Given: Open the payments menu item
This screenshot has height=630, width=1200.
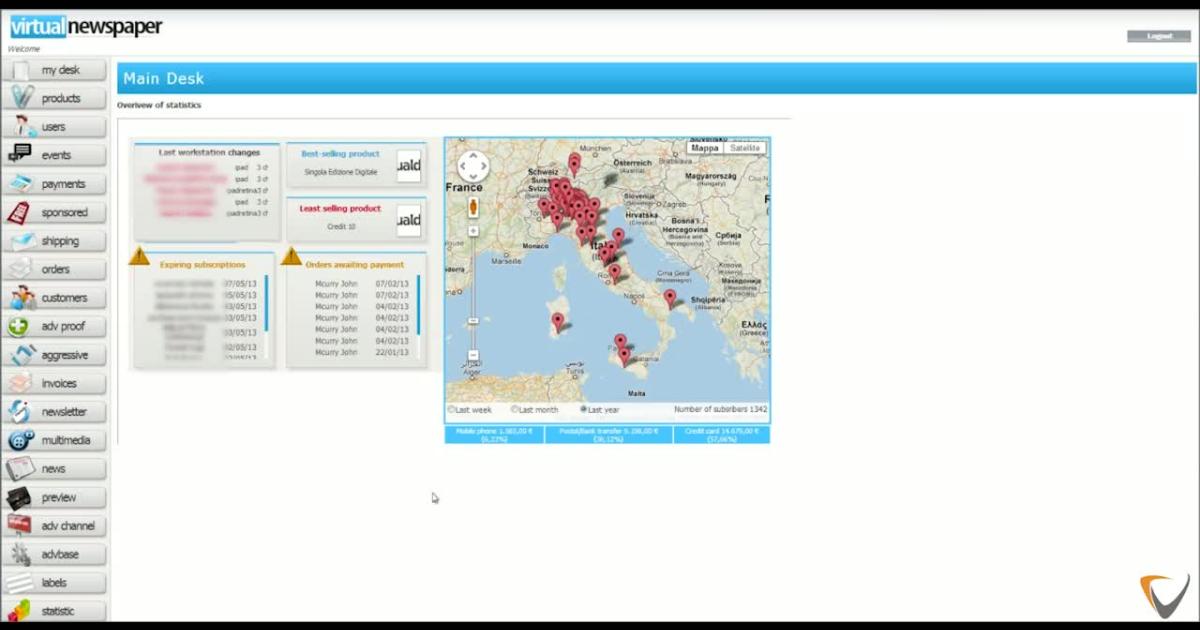Looking at the screenshot, I should [62, 184].
